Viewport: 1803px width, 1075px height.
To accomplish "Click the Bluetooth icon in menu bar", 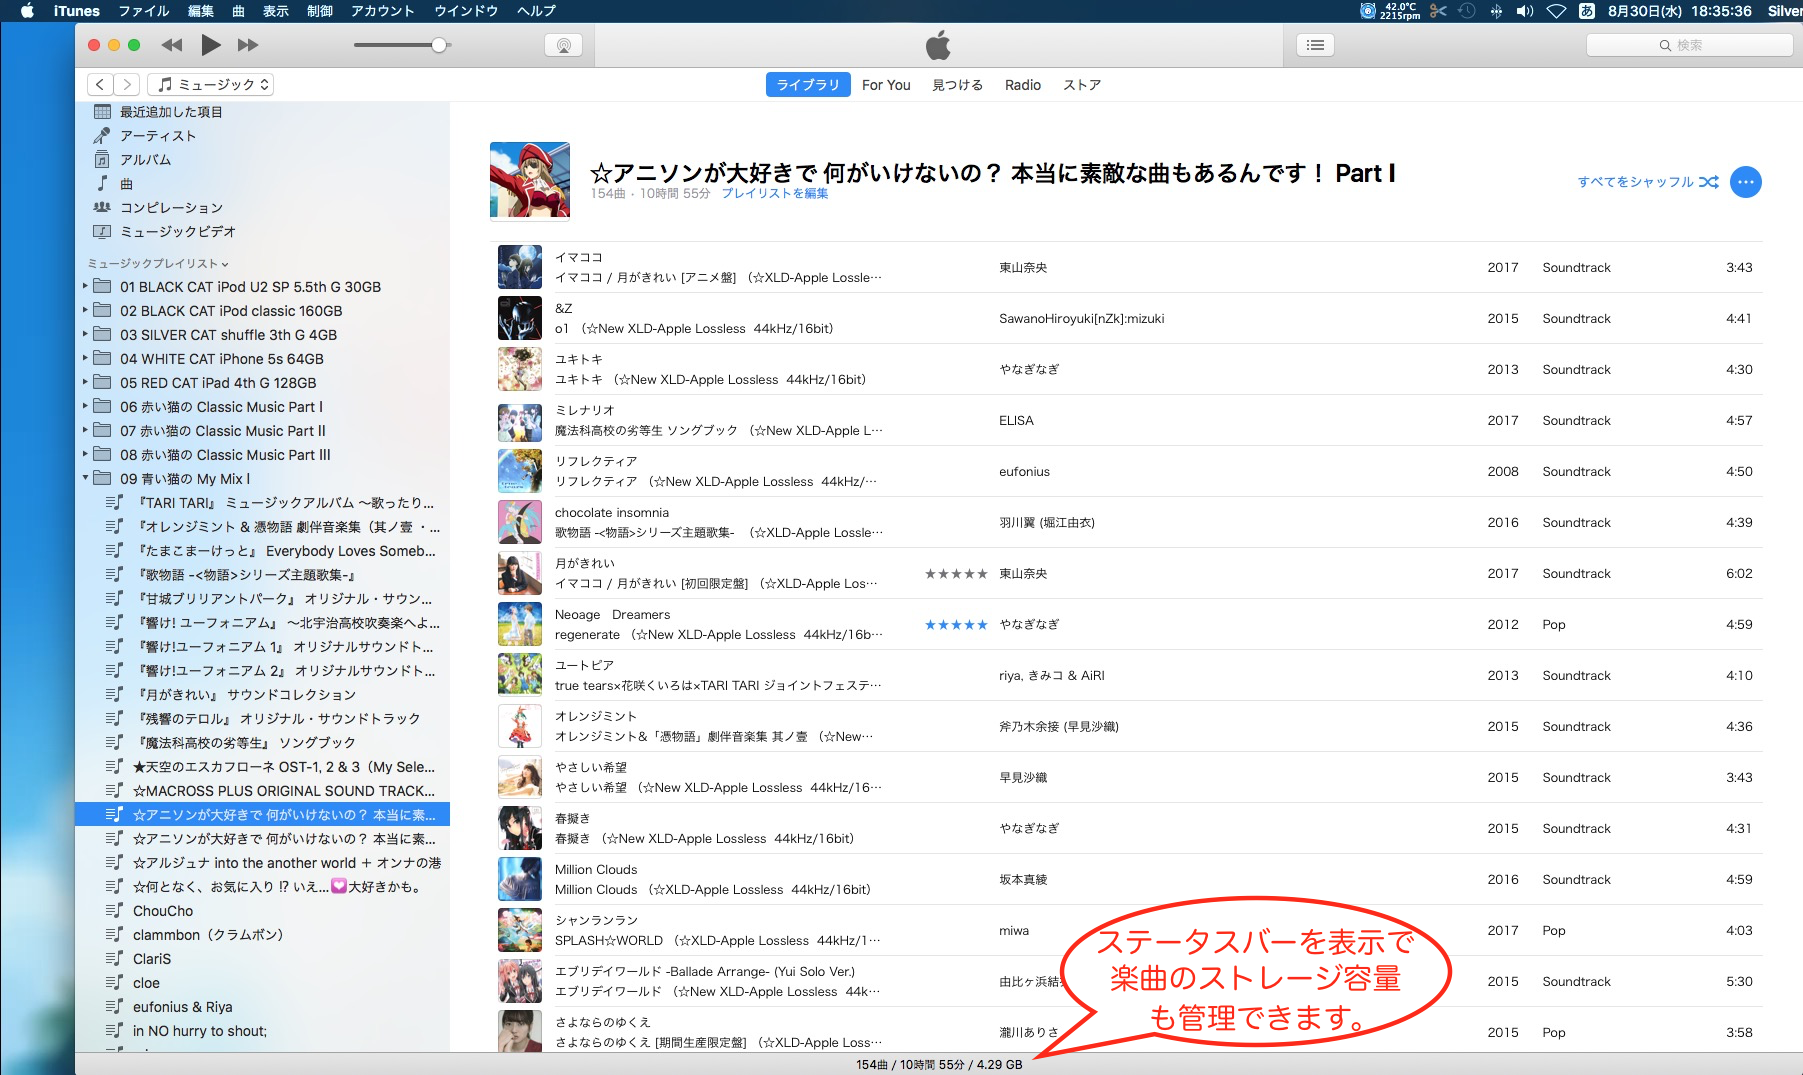I will click(1496, 11).
